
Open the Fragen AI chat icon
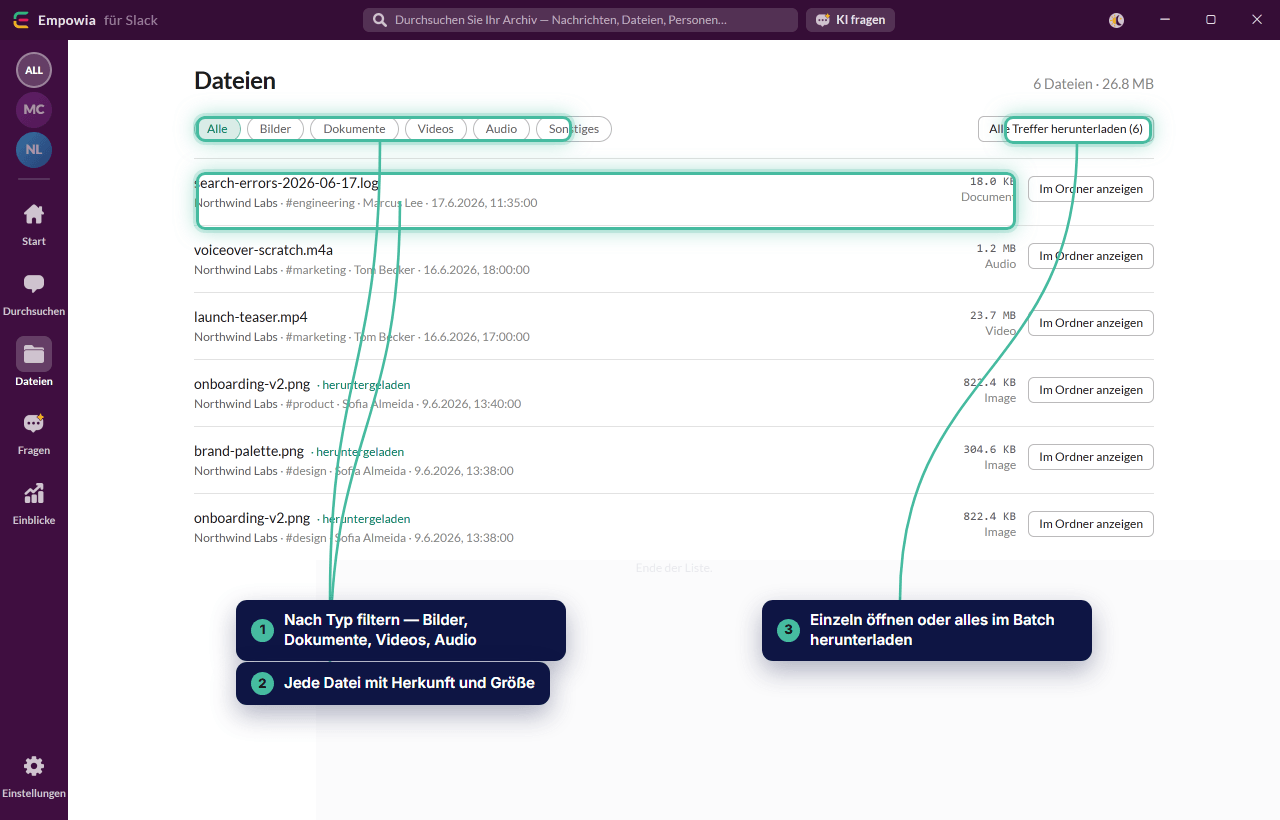pos(34,423)
